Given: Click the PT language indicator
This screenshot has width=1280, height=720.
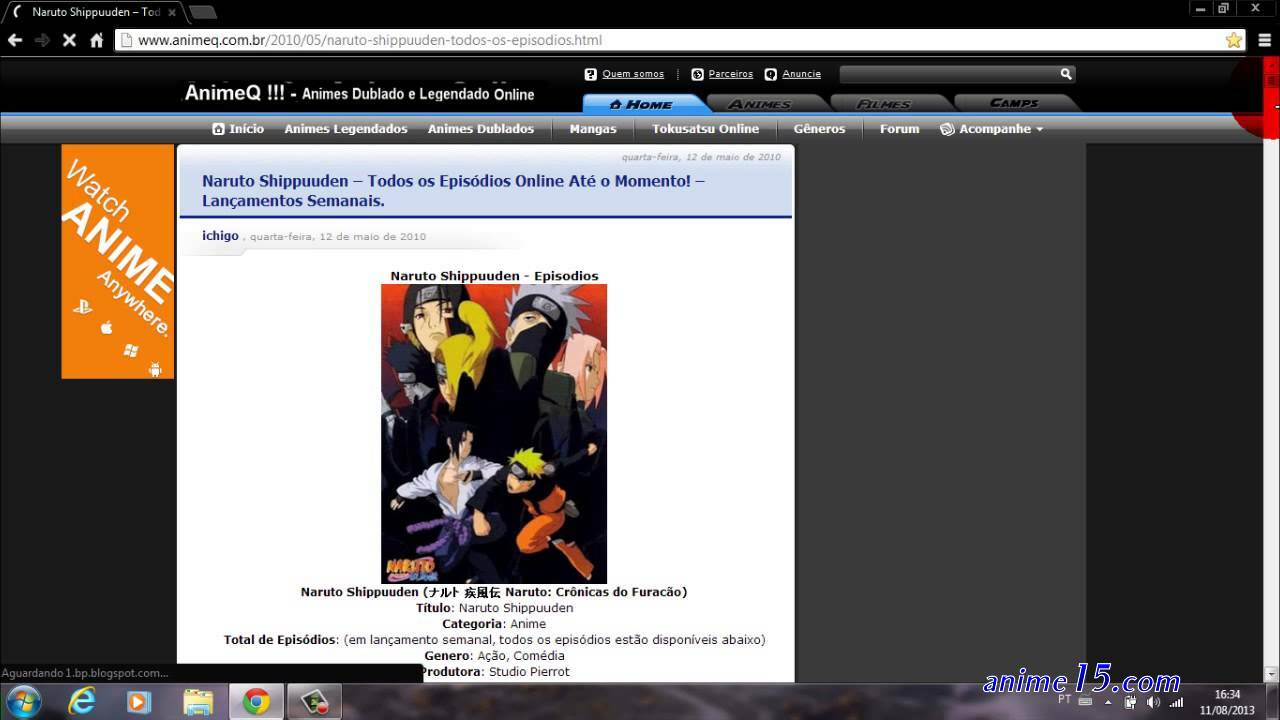Looking at the screenshot, I should [1064, 700].
